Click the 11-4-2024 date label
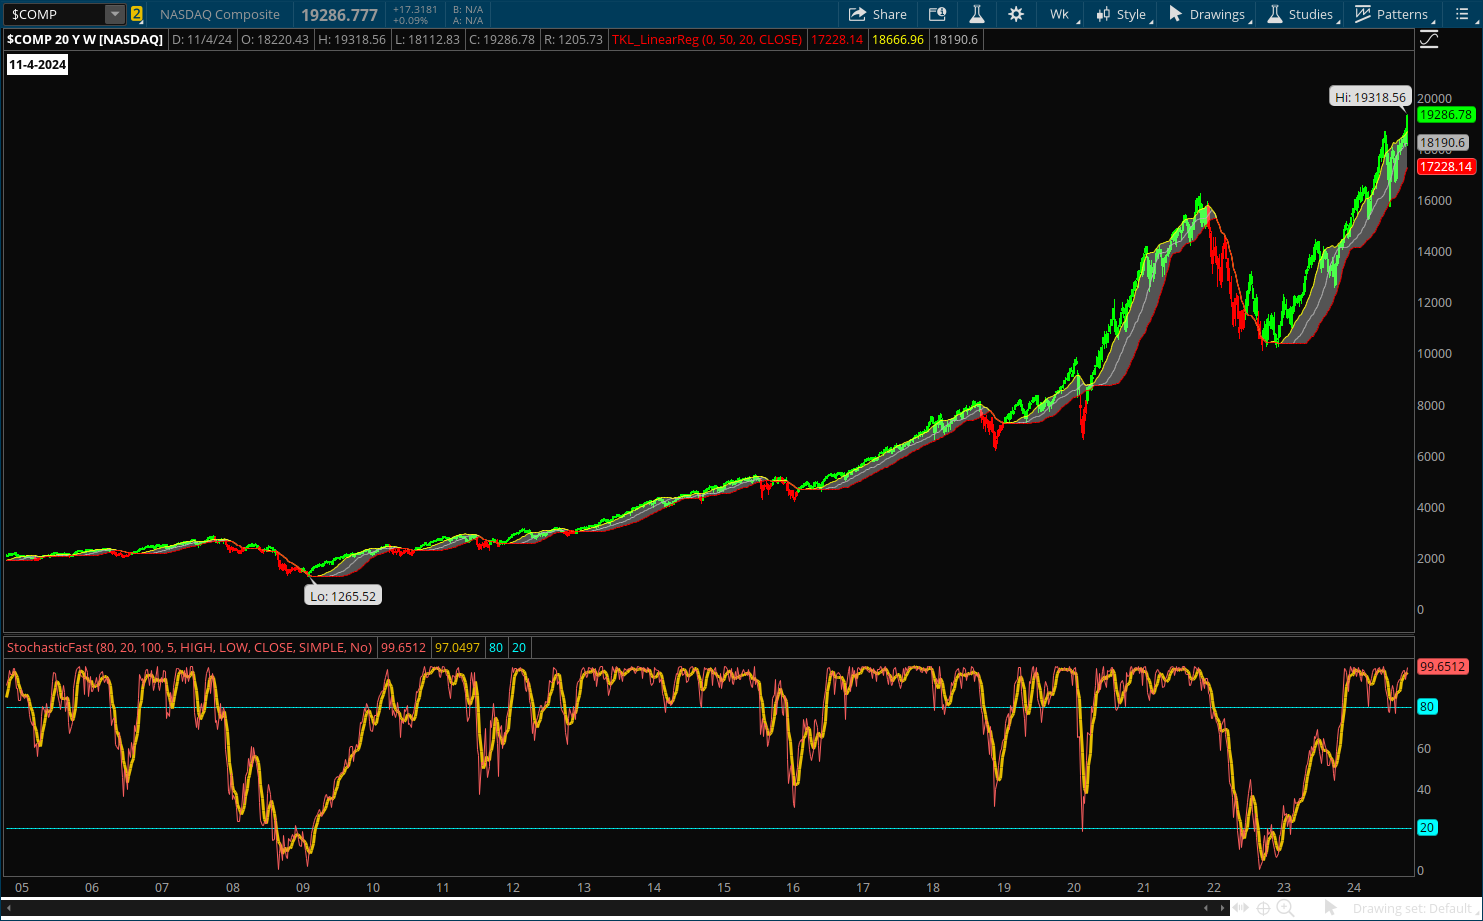This screenshot has height=921, width=1483. (38, 65)
